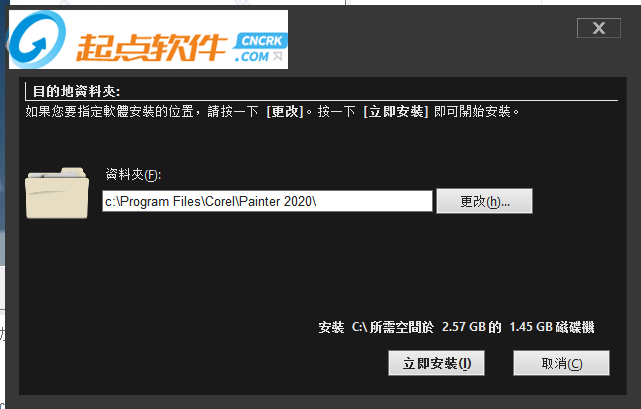The height and width of the screenshot is (409, 641).
Task: Click the [立即安裝] text in the instructions
Action: click(x=396, y=111)
